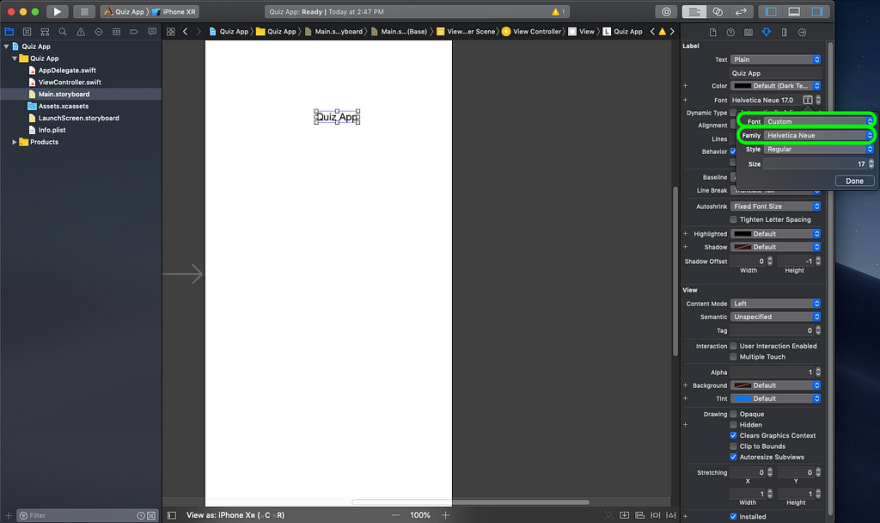Open the Identity inspector
Image resolution: width=880 pixels, height=523 pixels.
(749, 32)
